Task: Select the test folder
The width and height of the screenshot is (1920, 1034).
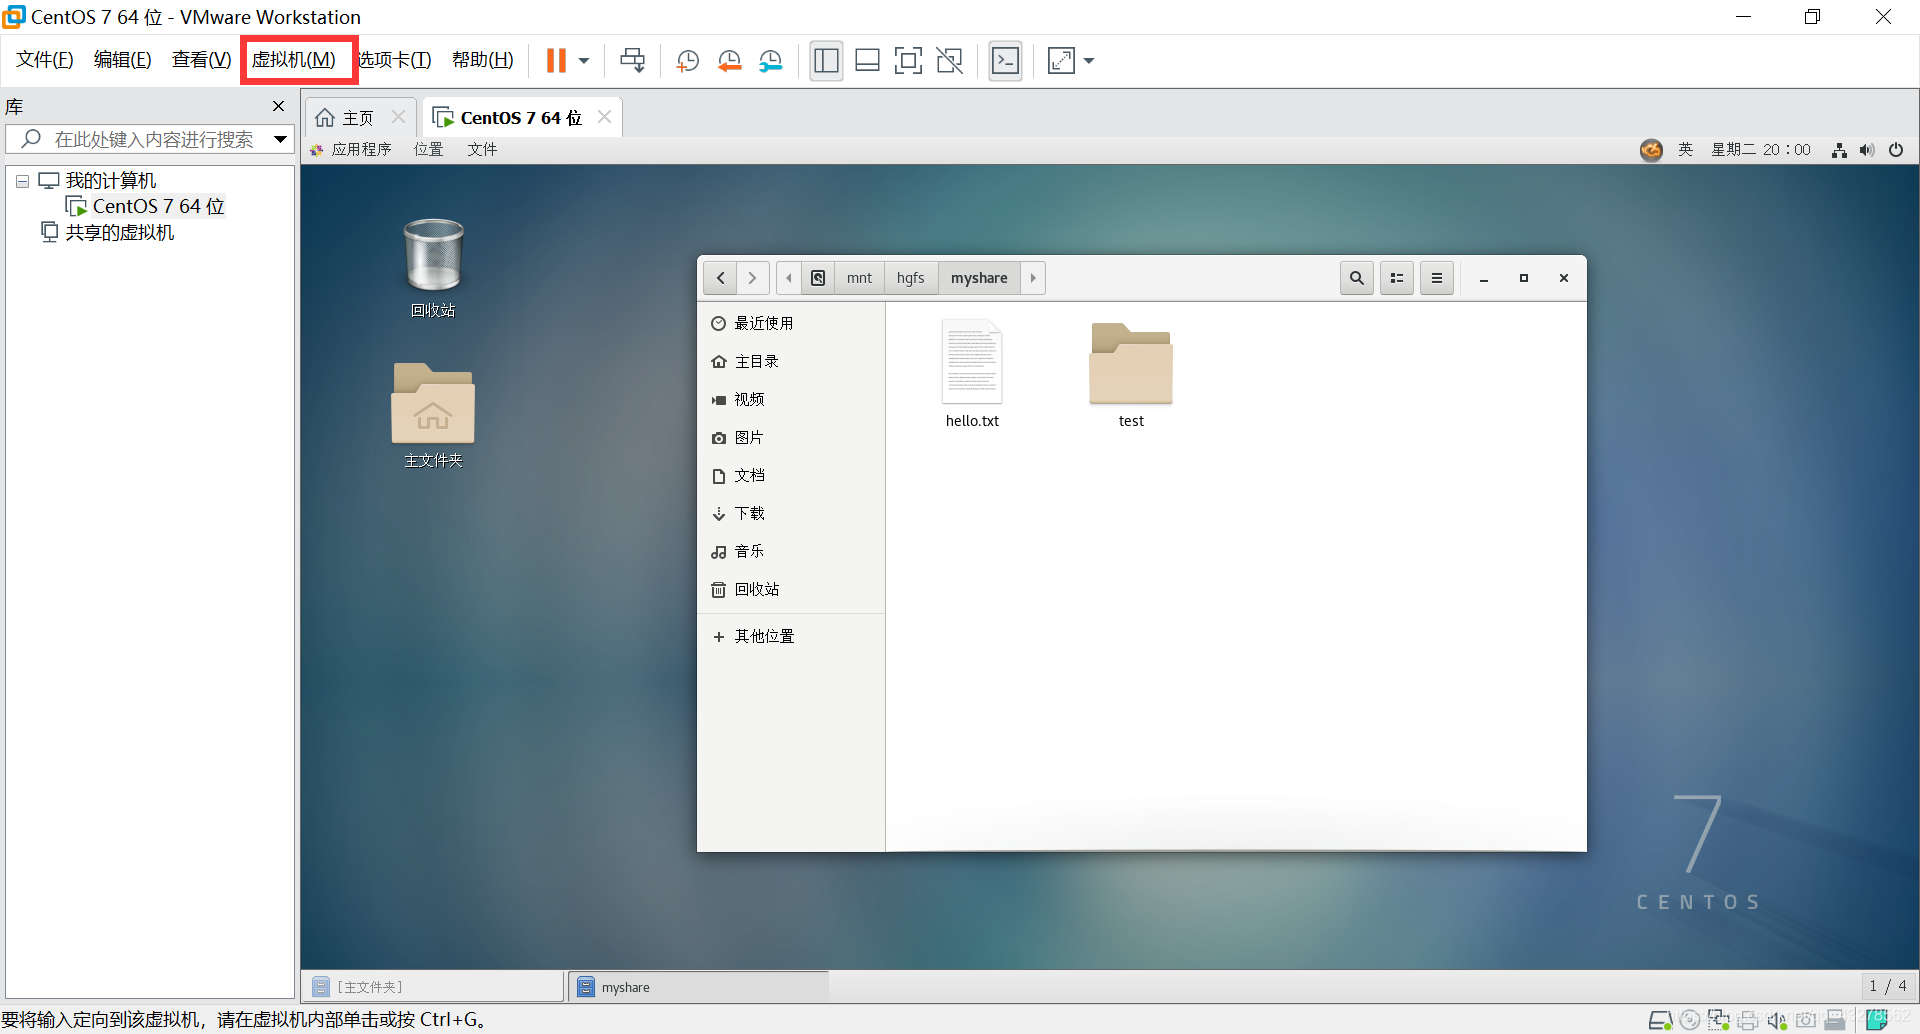Action: tap(1131, 375)
